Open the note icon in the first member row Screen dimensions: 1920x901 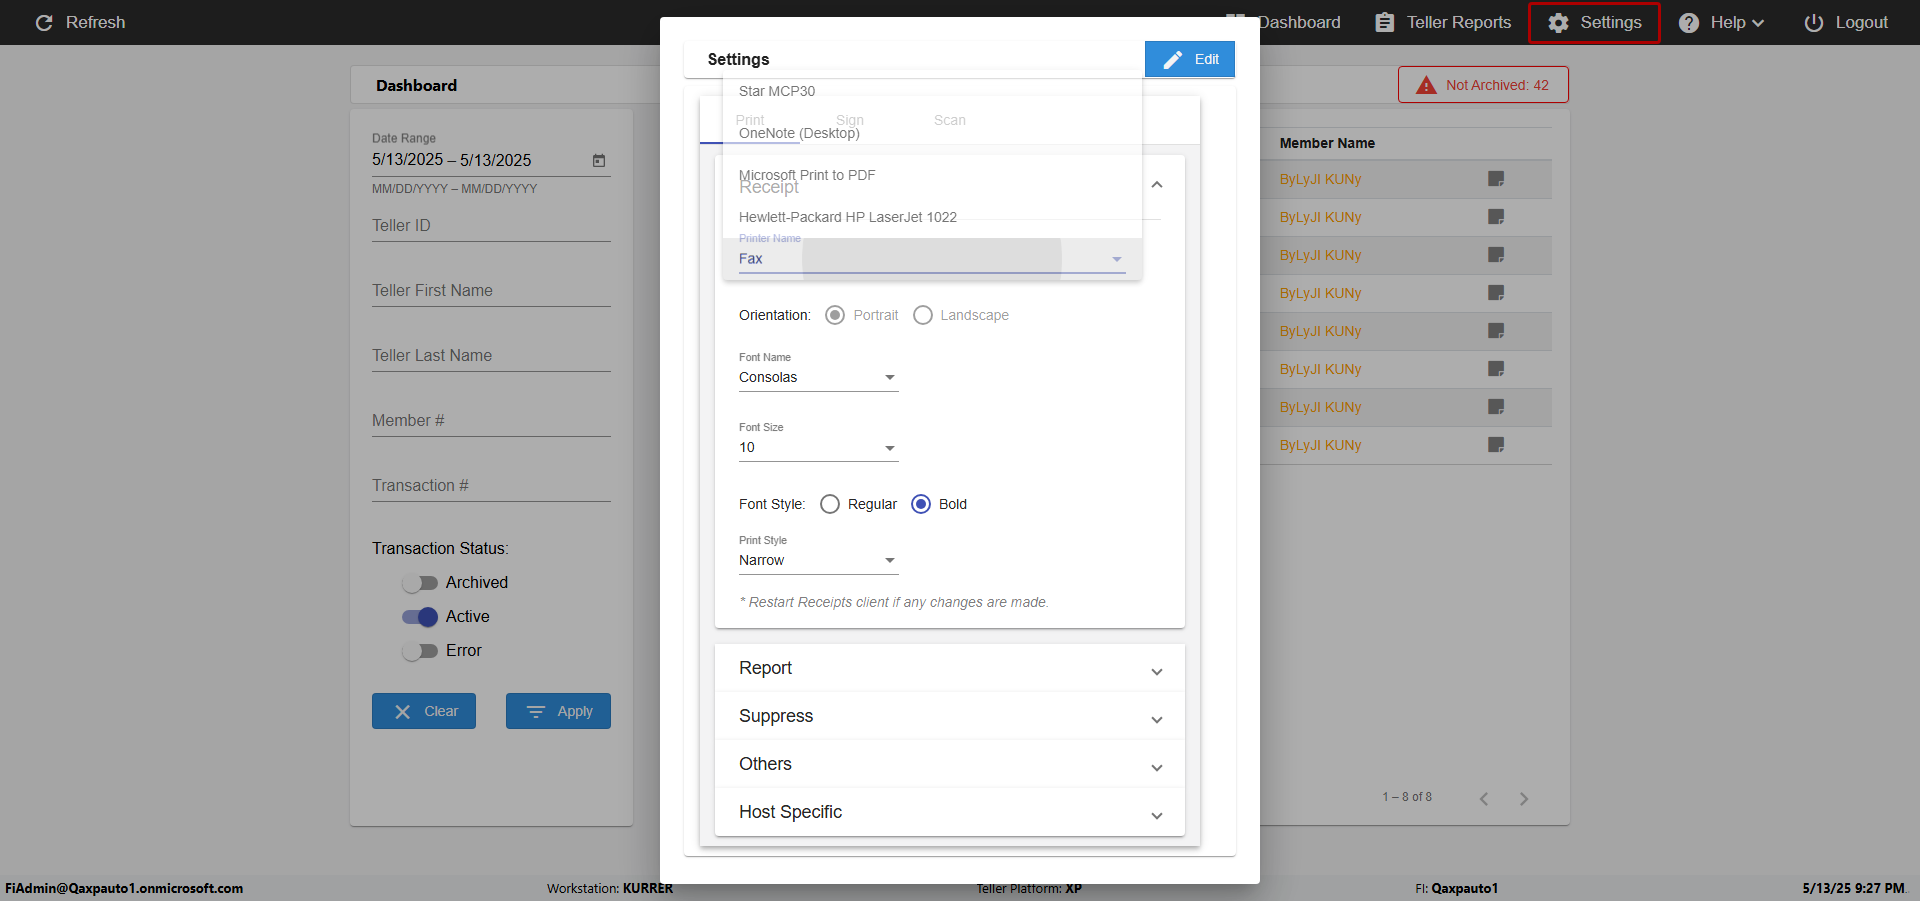pyautogui.click(x=1496, y=179)
